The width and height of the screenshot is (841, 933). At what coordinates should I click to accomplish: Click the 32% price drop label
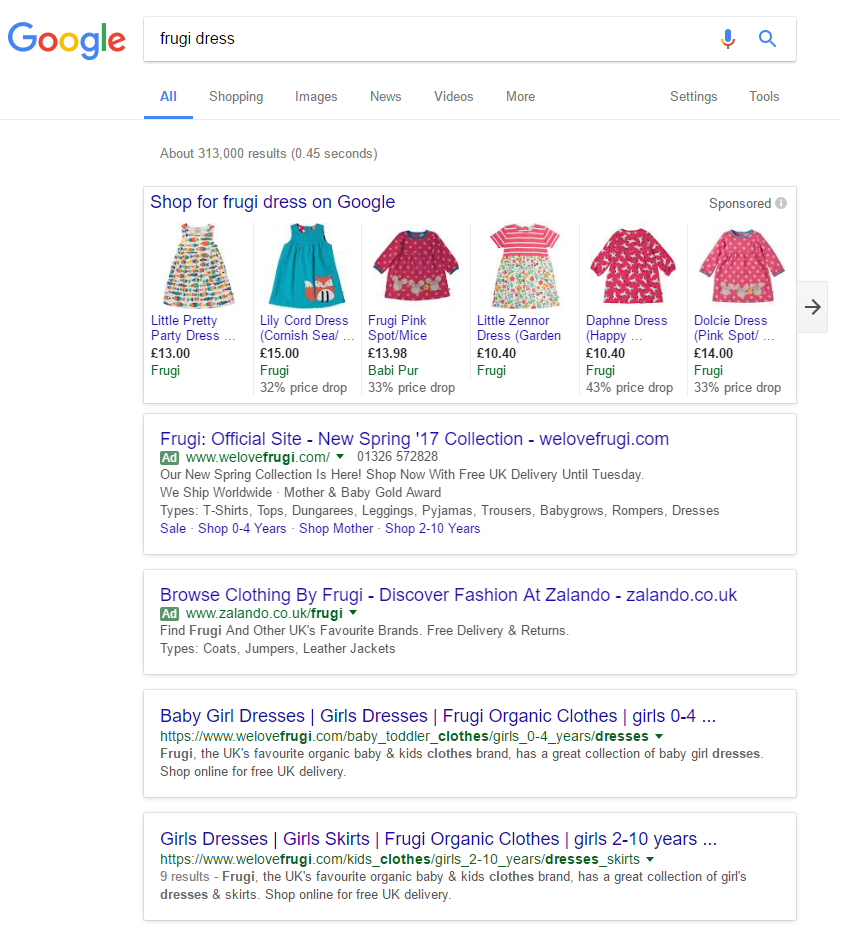tap(304, 387)
